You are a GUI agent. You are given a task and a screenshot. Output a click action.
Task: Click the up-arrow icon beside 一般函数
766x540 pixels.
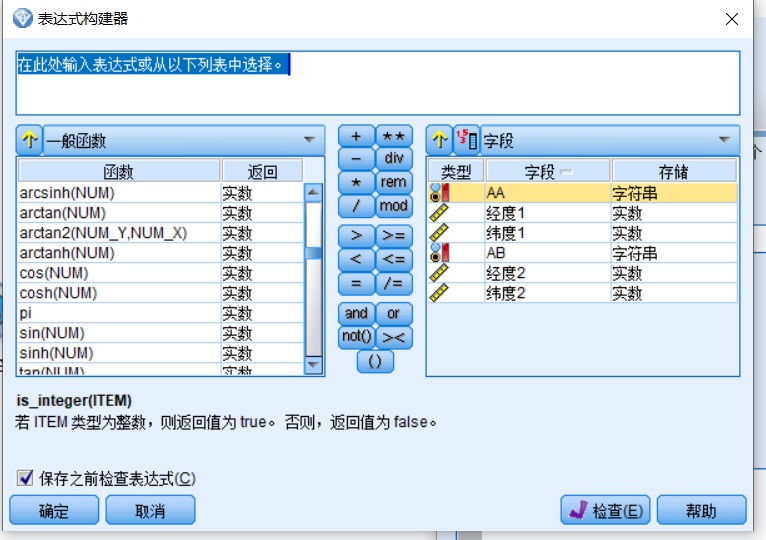(29, 140)
